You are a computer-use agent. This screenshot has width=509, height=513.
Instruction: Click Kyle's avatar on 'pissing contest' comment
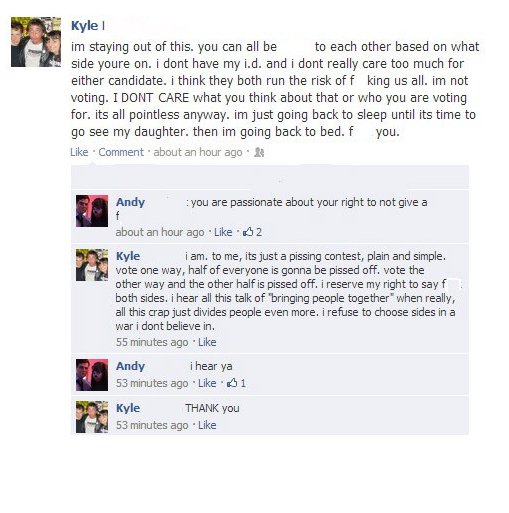(x=92, y=265)
